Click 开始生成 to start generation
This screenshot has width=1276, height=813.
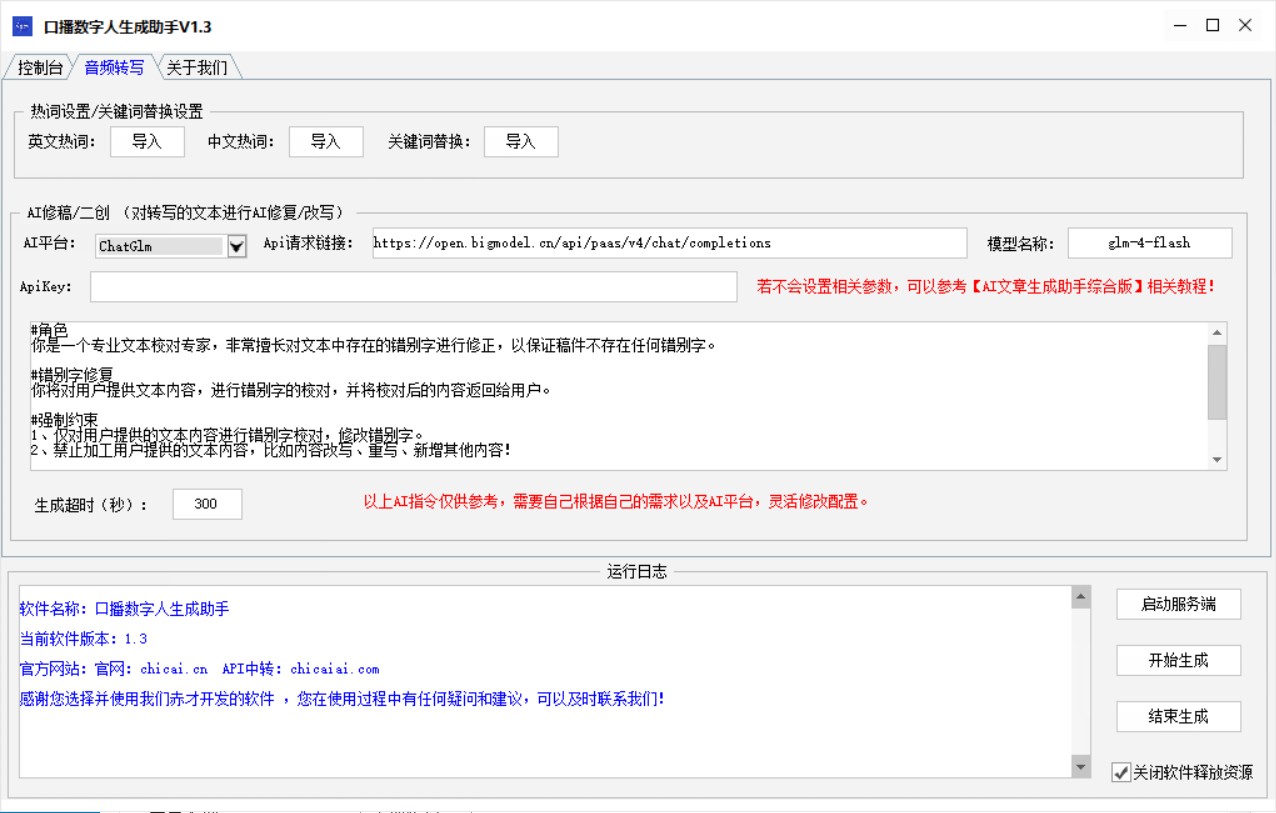click(1179, 660)
